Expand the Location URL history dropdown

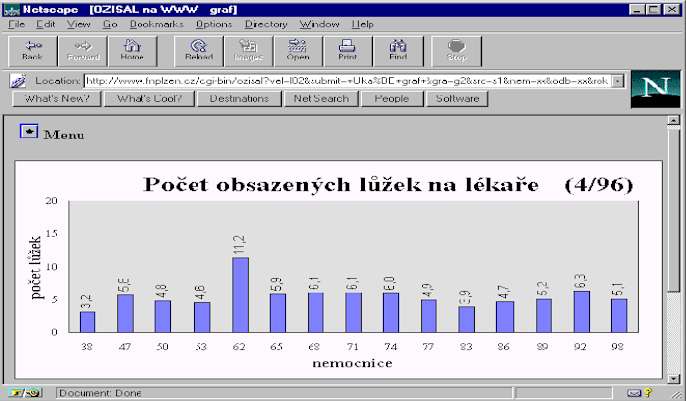click(619, 81)
